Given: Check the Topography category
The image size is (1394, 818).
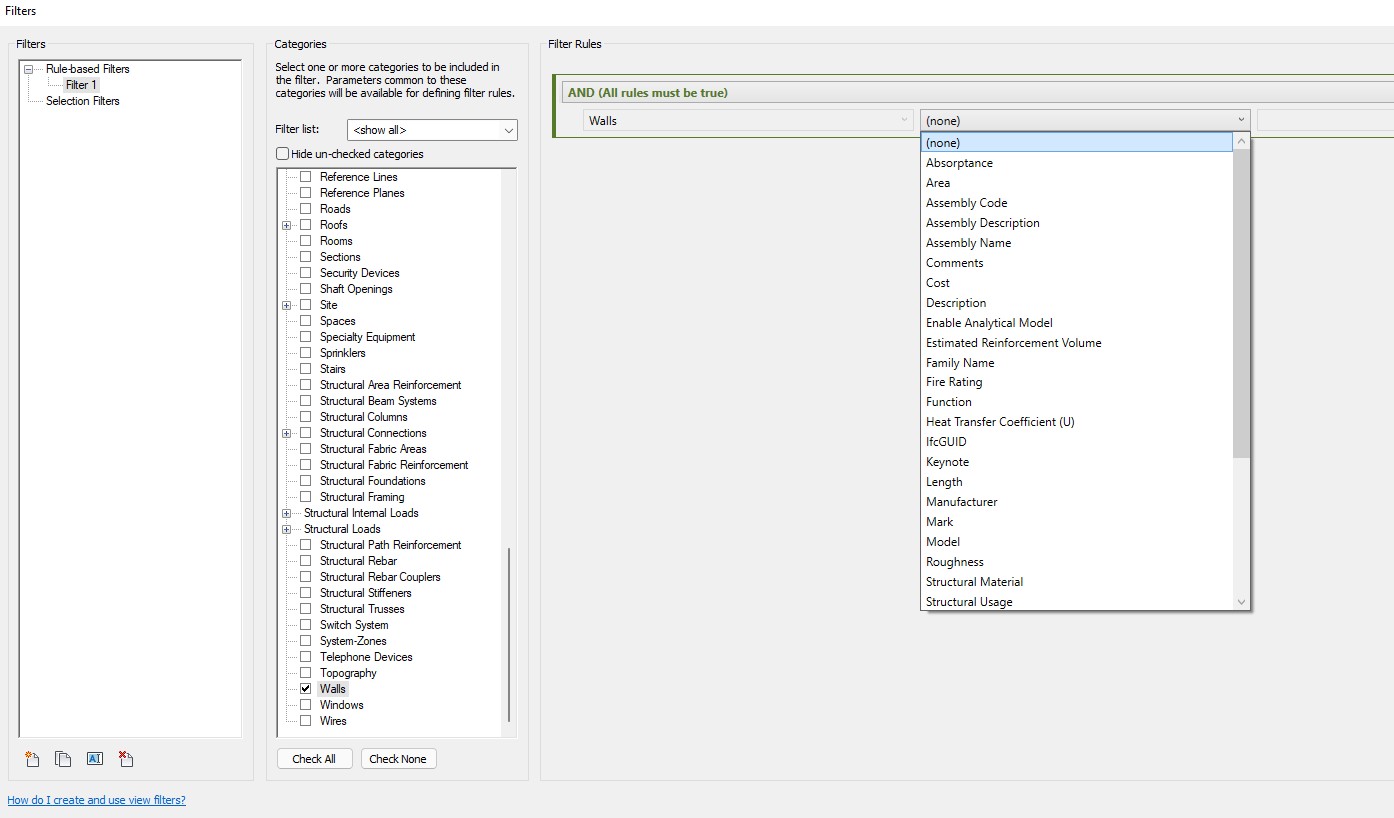Looking at the screenshot, I should point(305,672).
